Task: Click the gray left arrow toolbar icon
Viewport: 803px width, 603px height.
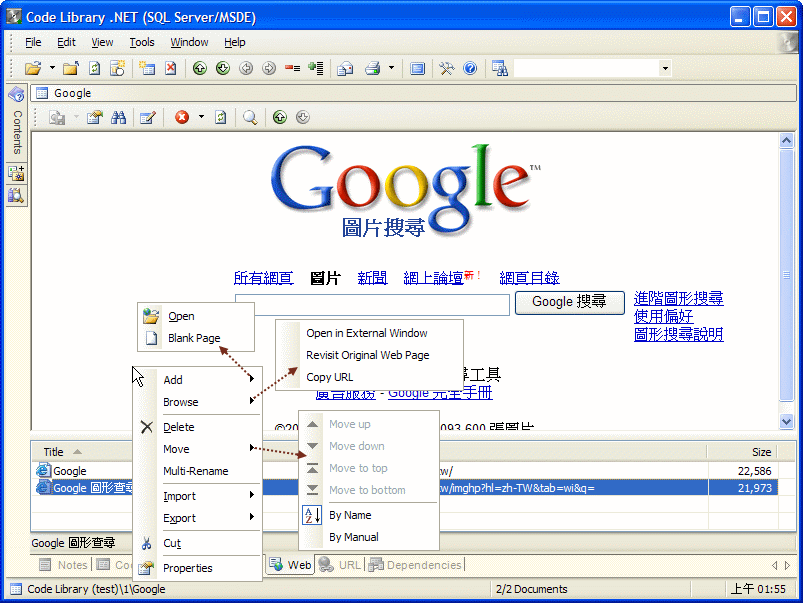Action: [246, 68]
